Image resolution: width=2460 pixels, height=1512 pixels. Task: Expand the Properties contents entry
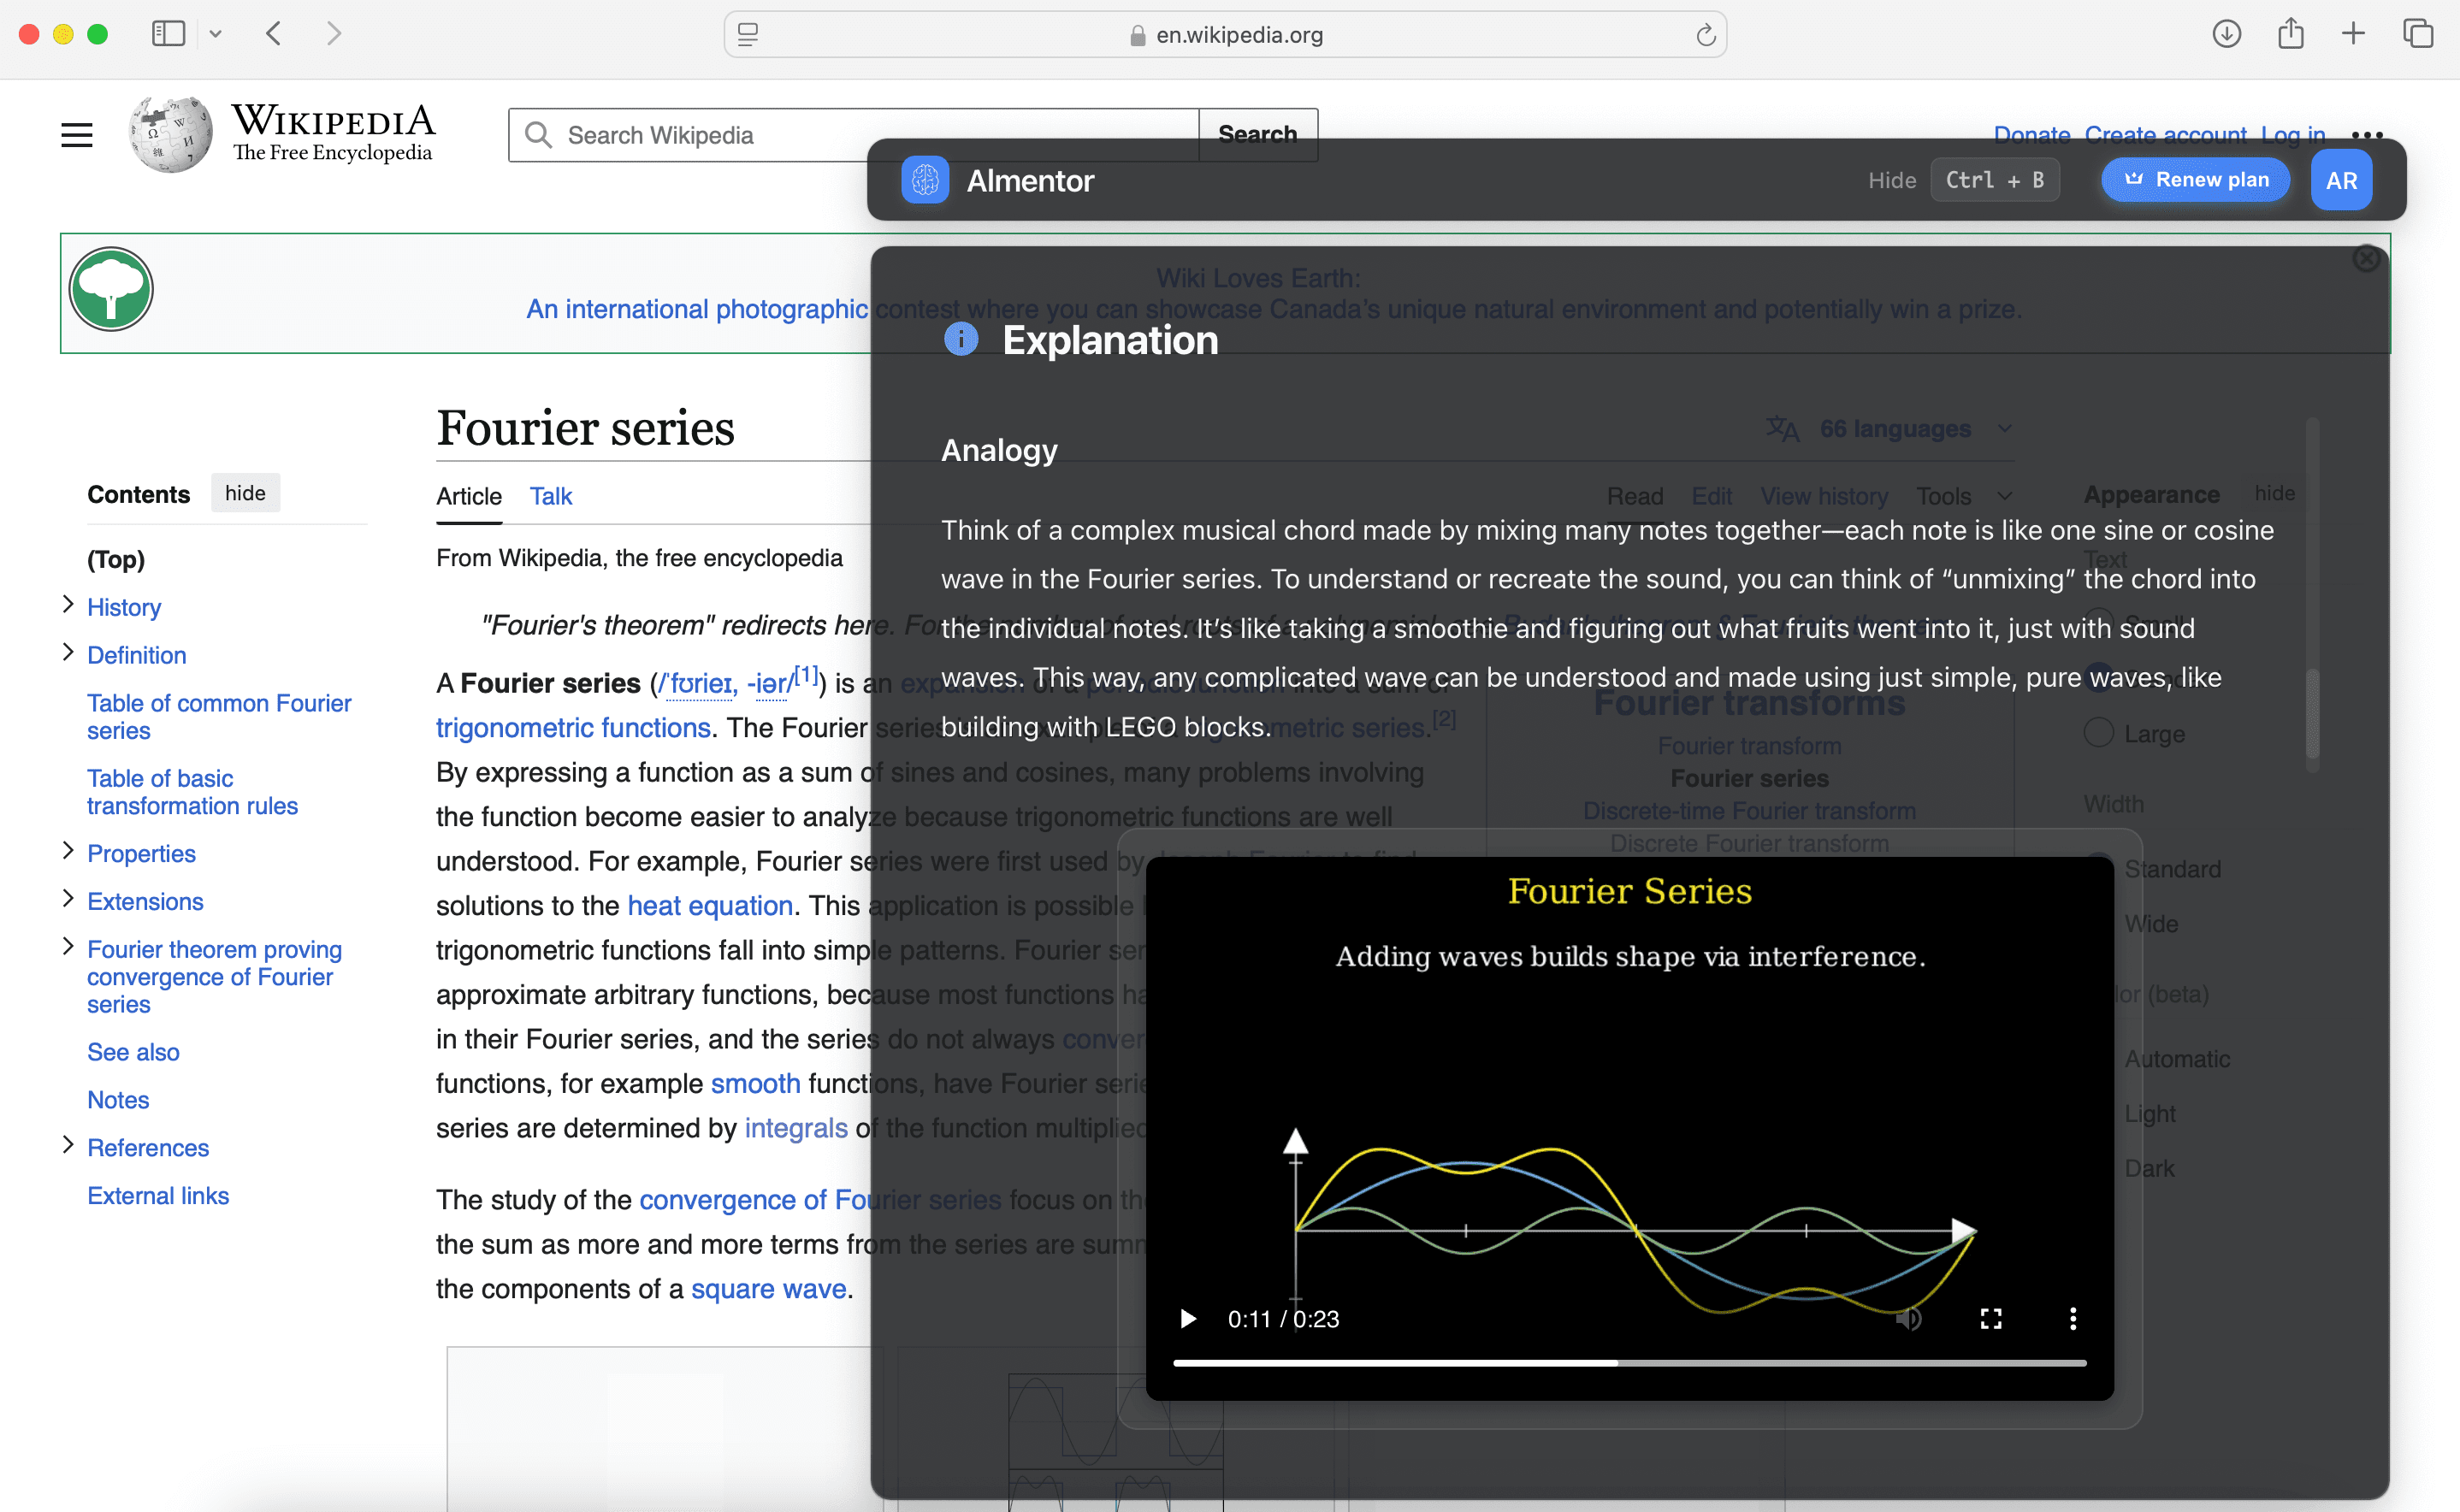(68, 852)
